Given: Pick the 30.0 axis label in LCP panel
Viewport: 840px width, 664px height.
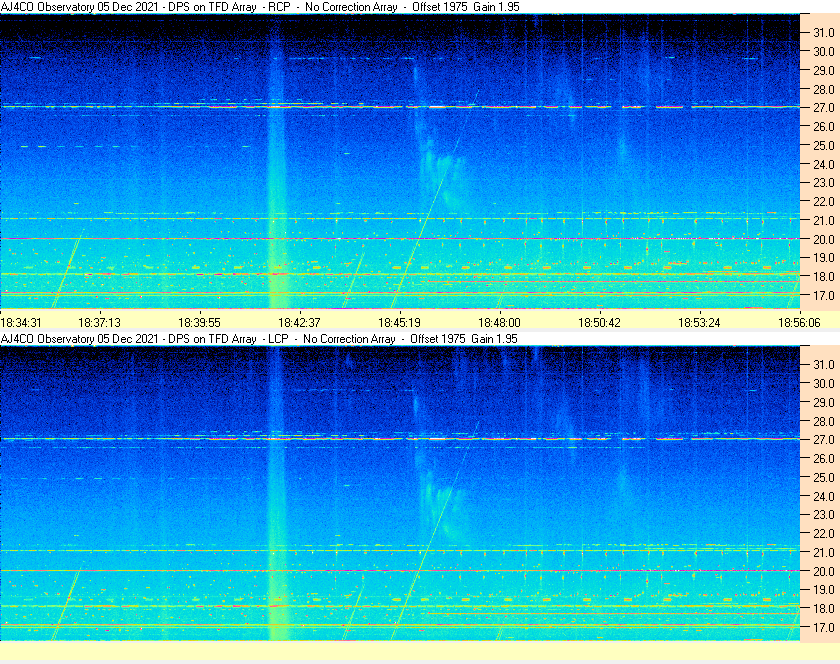Looking at the screenshot, I should pos(824,383).
